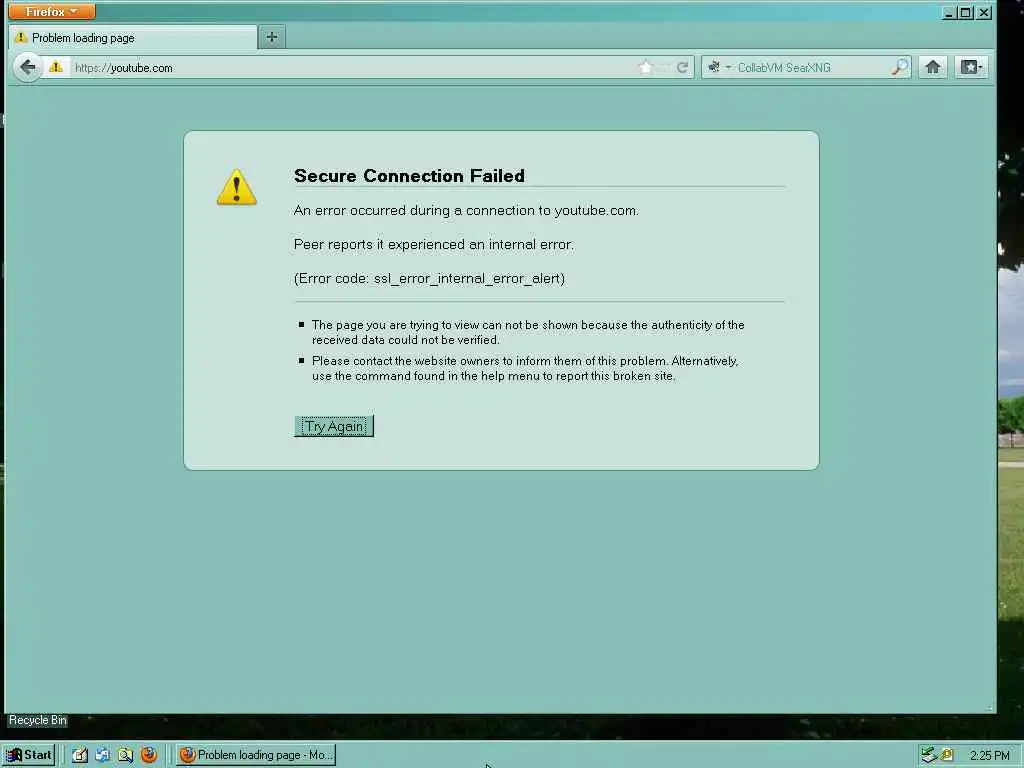Click the third quick launch folder search icon
The height and width of the screenshot is (768, 1024).
pos(125,755)
